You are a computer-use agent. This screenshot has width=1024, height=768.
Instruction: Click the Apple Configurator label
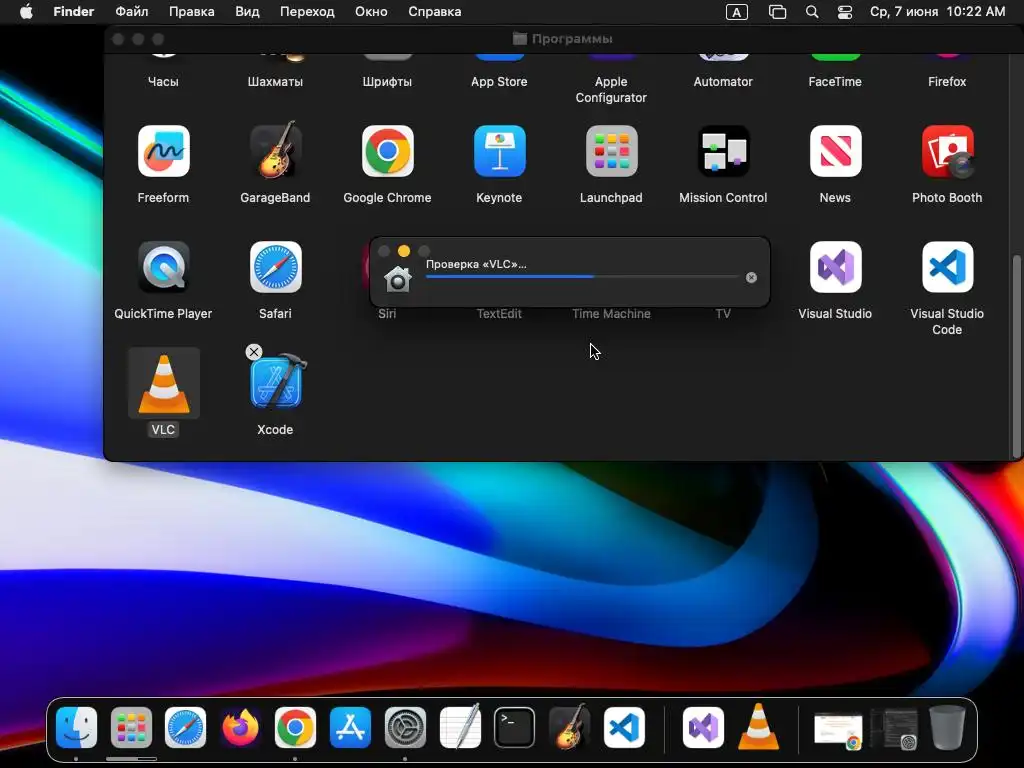coord(611,89)
